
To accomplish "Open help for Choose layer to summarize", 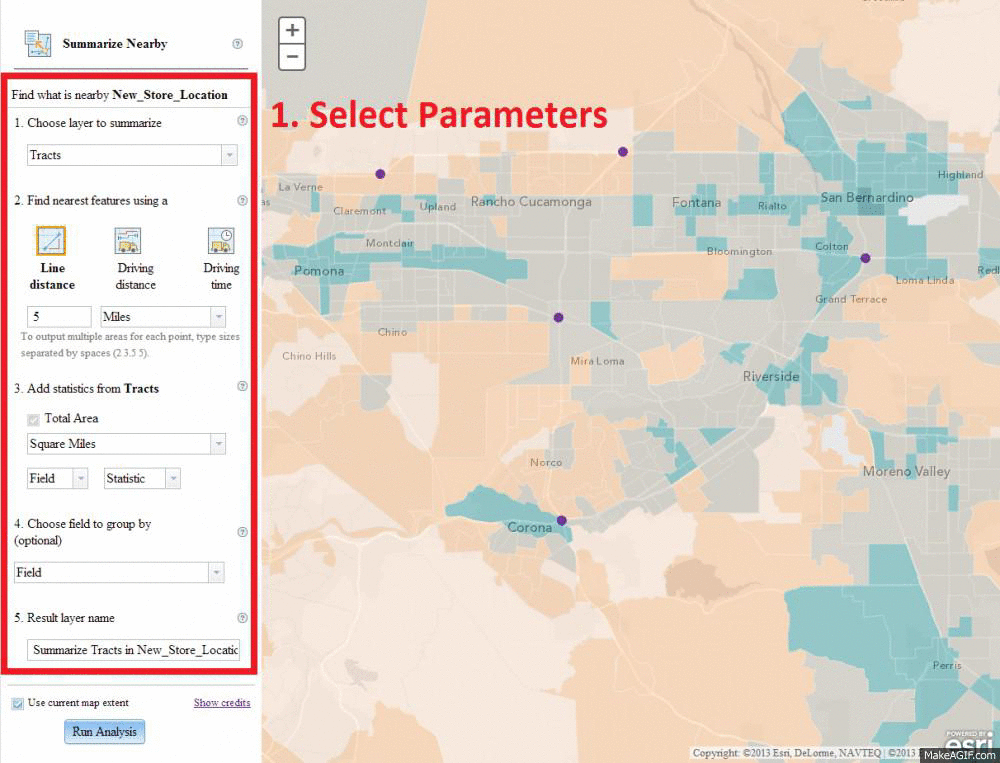I will point(242,122).
